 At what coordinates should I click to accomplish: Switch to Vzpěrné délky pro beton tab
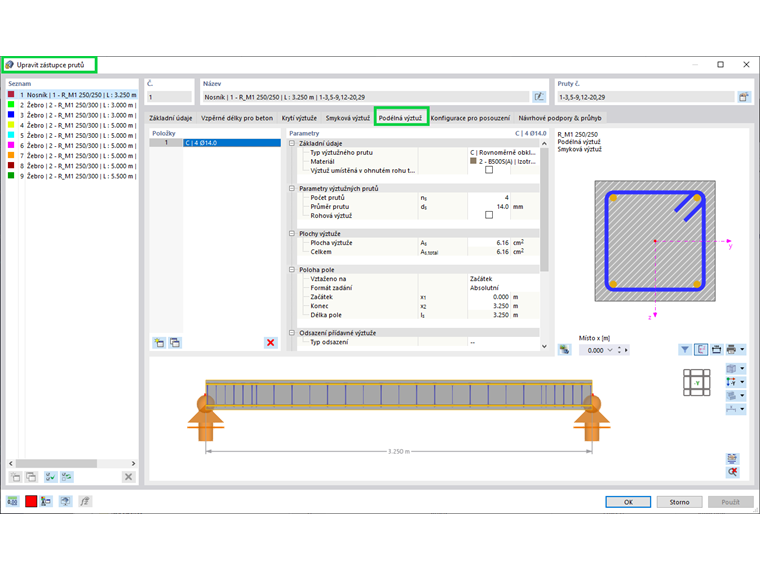click(x=237, y=118)
